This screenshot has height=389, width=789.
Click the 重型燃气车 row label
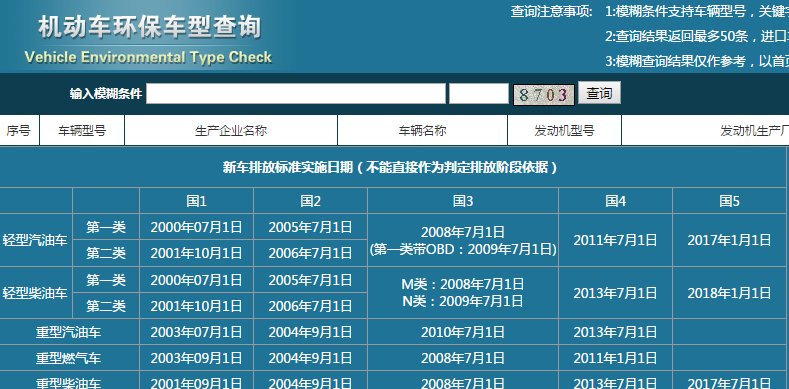[68, 358]
